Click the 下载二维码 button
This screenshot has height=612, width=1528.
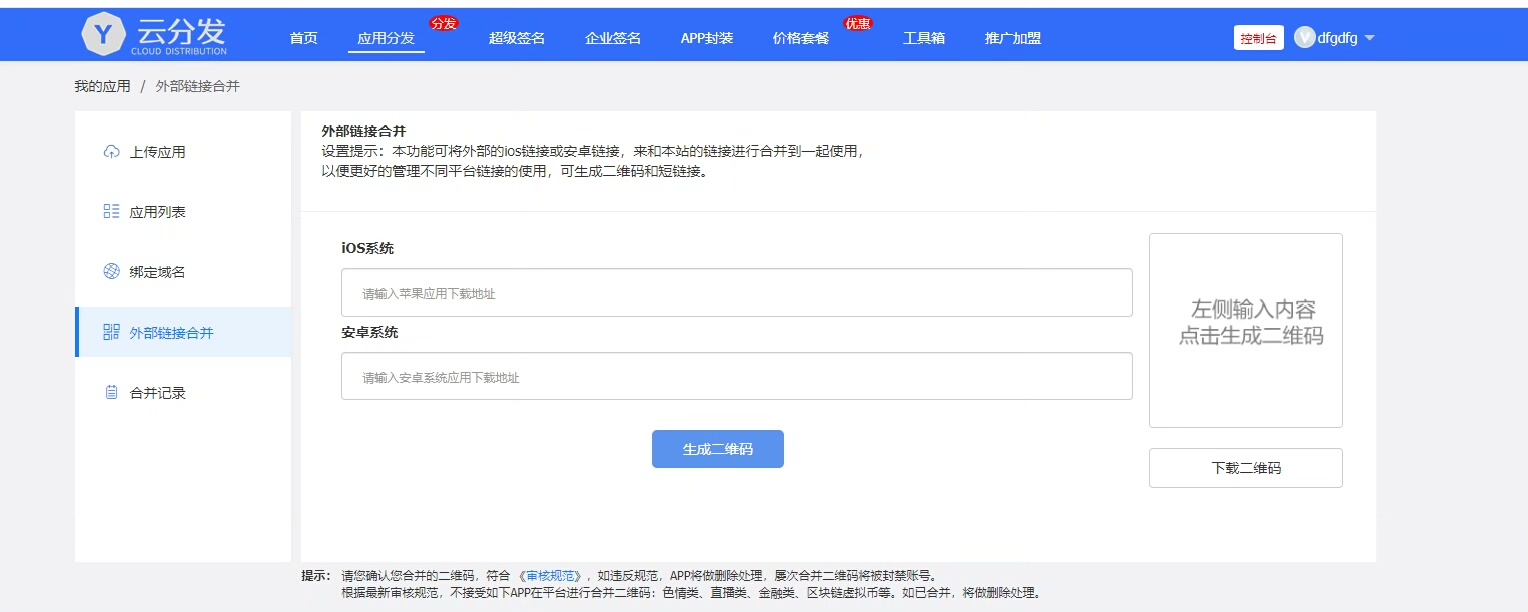click(x=1245, y=468)
